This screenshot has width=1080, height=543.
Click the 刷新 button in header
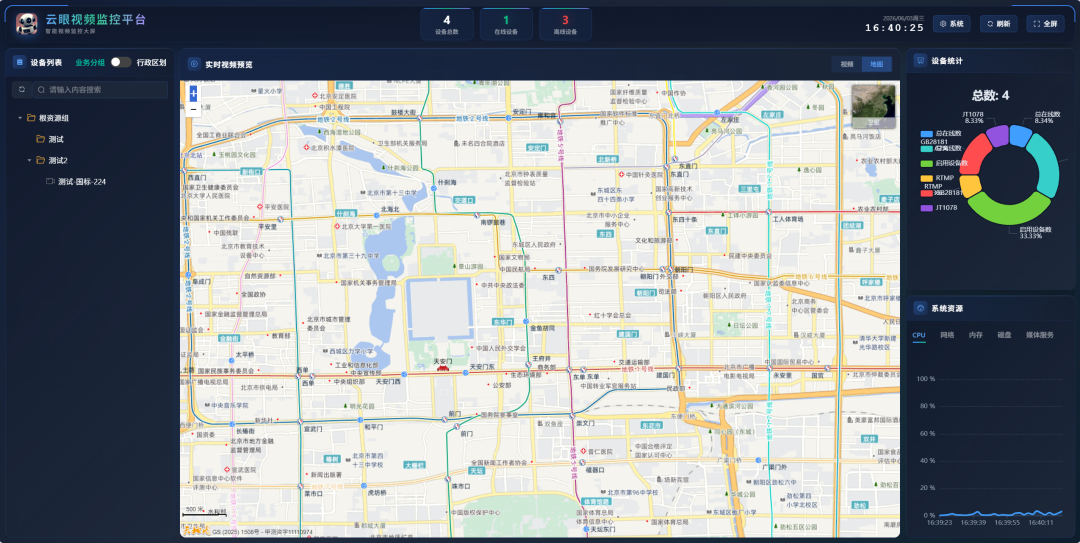click(999, 23)
